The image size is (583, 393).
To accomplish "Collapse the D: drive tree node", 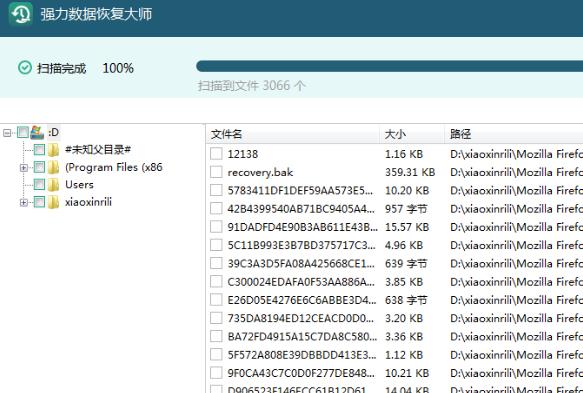I will point(7,132).
